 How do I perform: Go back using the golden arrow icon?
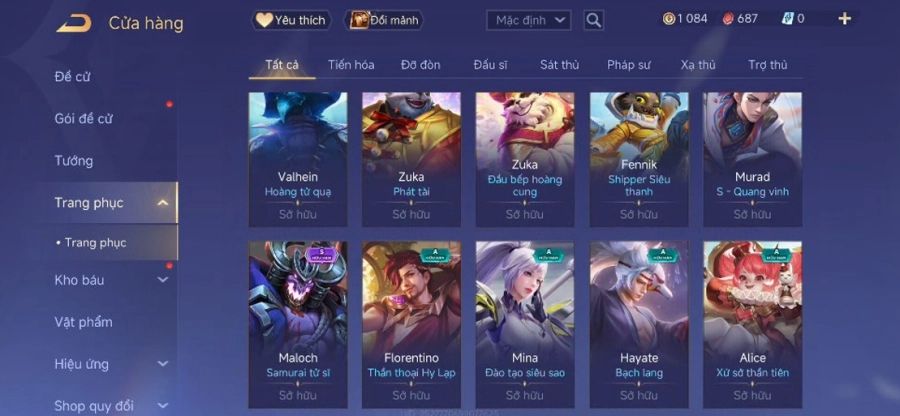click(x=73, y=23)
